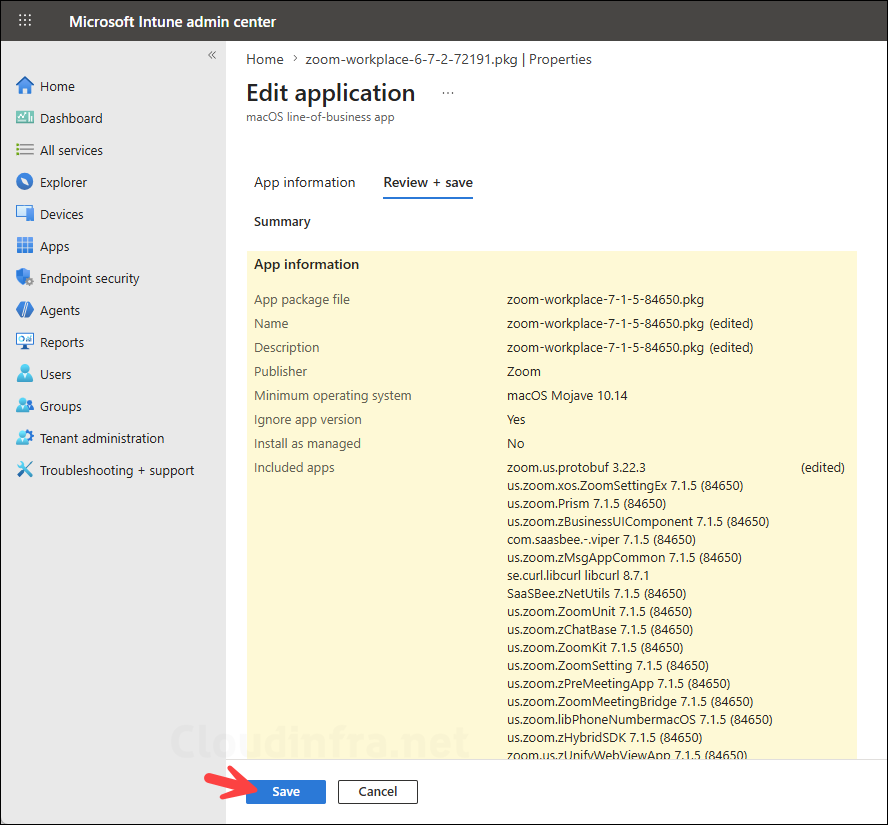Click the All services list icon

(x=25, y=150)
